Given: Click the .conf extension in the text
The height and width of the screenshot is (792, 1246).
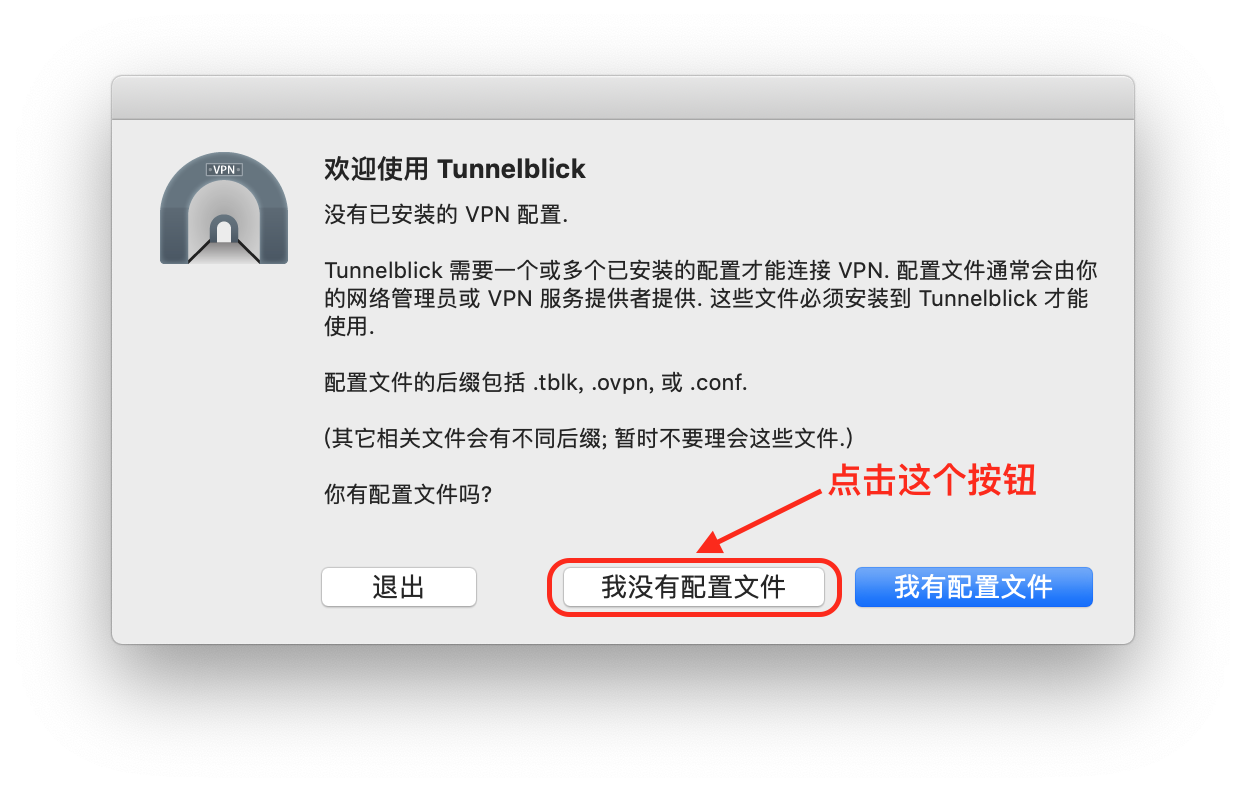Looking at the screenshot, I should point(720,383).
